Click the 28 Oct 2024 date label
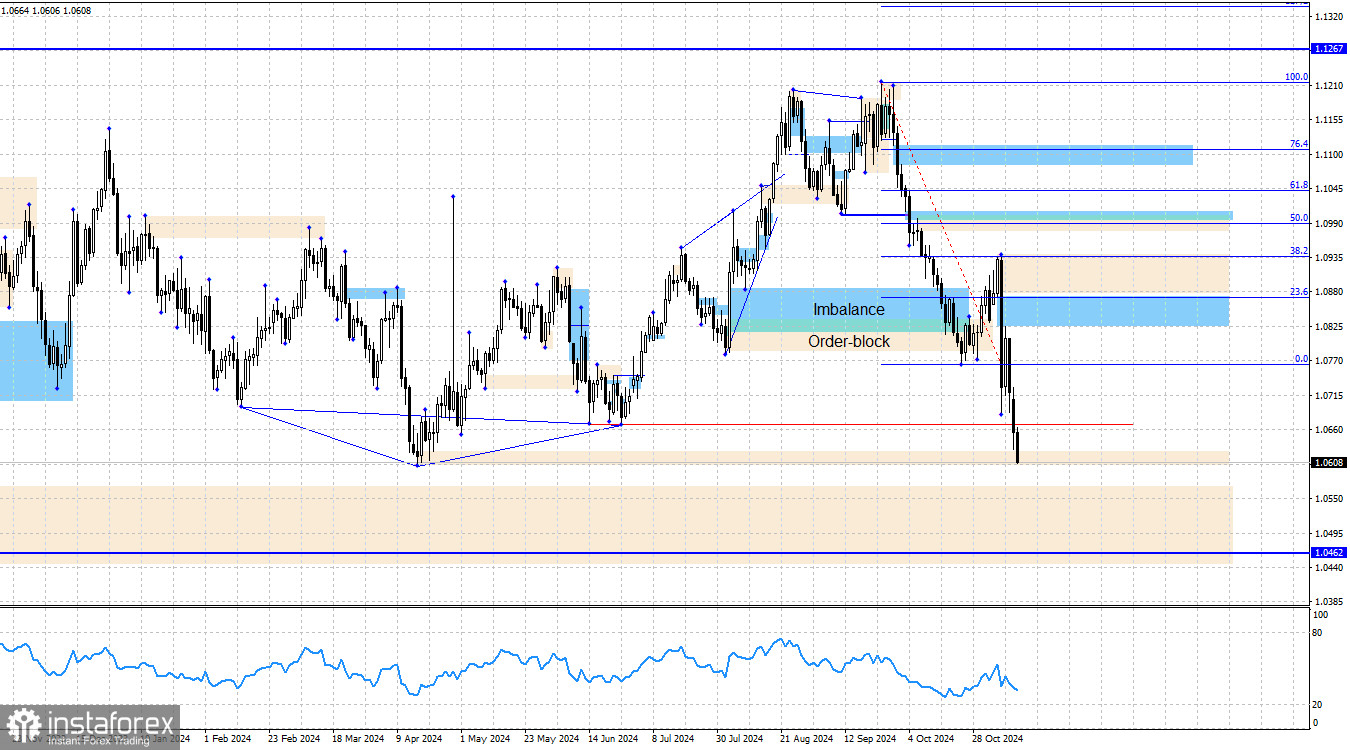The image size is (1350, 750). (x=997, y=739)
